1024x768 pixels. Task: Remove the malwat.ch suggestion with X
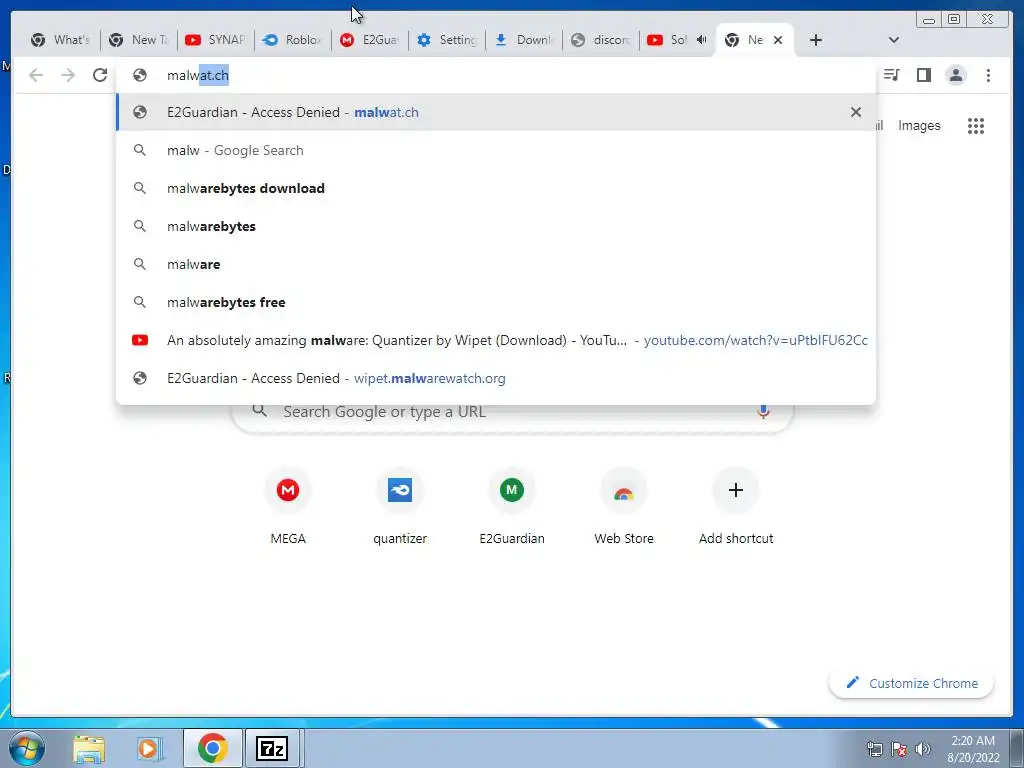(856, 112)
